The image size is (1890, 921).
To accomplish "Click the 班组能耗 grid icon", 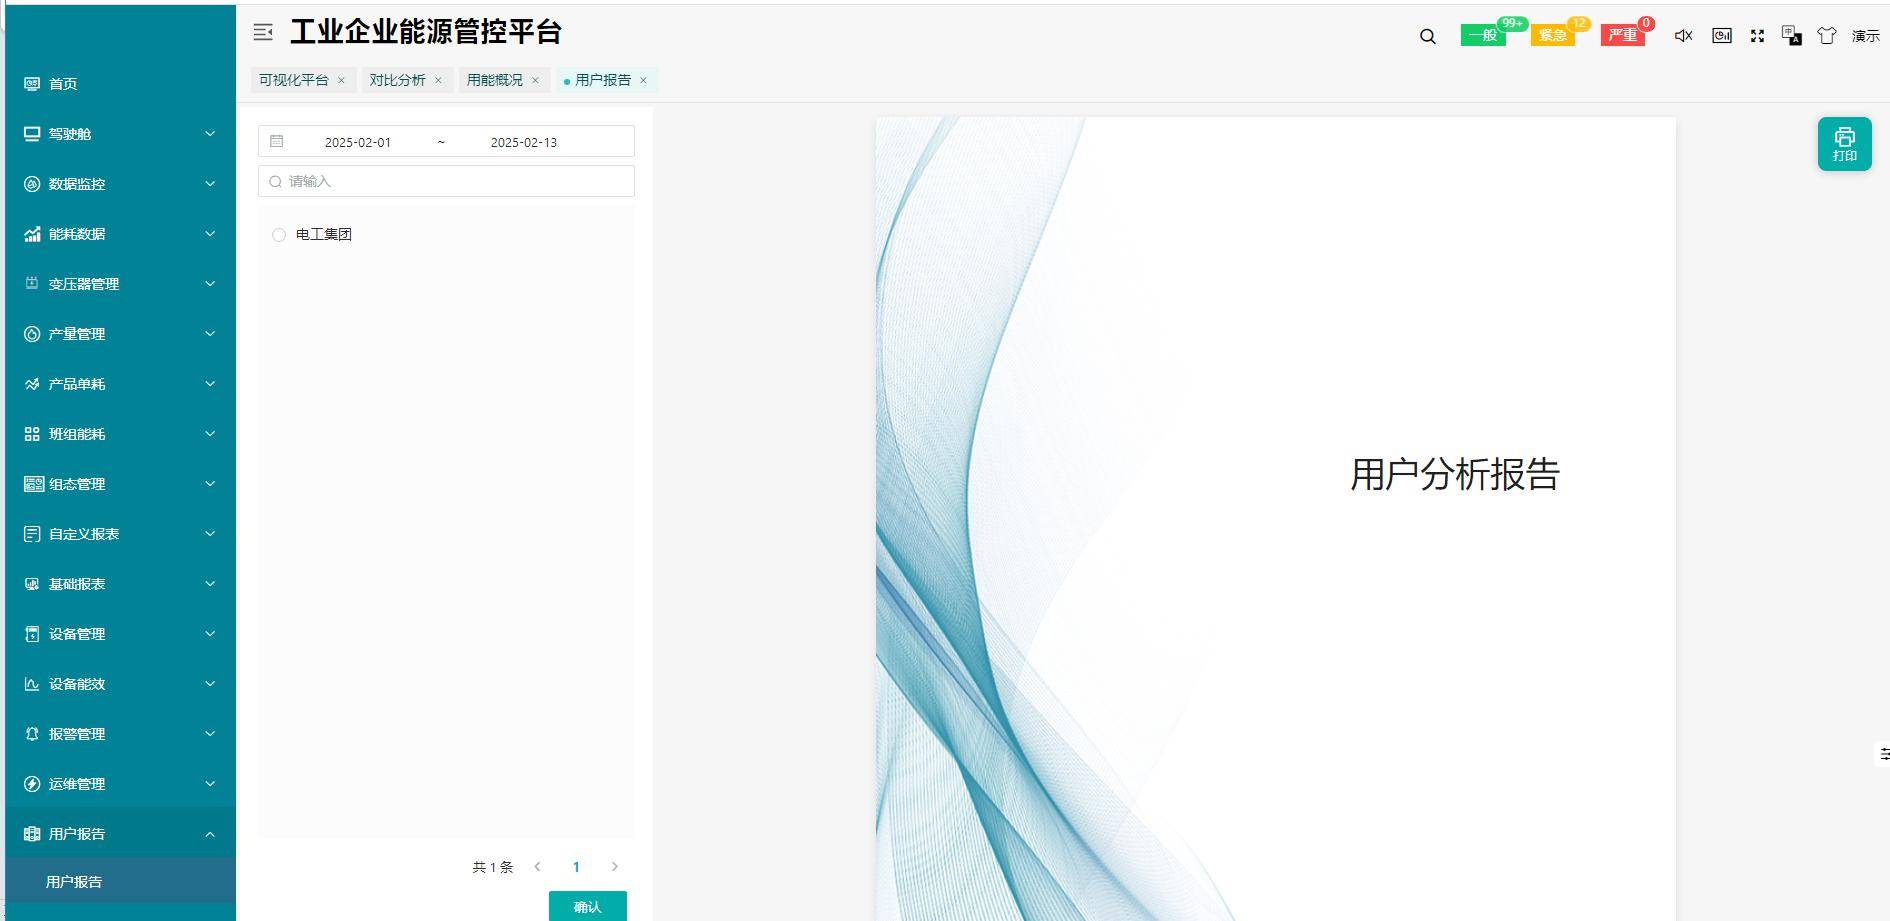I will [x=32, y=434].
